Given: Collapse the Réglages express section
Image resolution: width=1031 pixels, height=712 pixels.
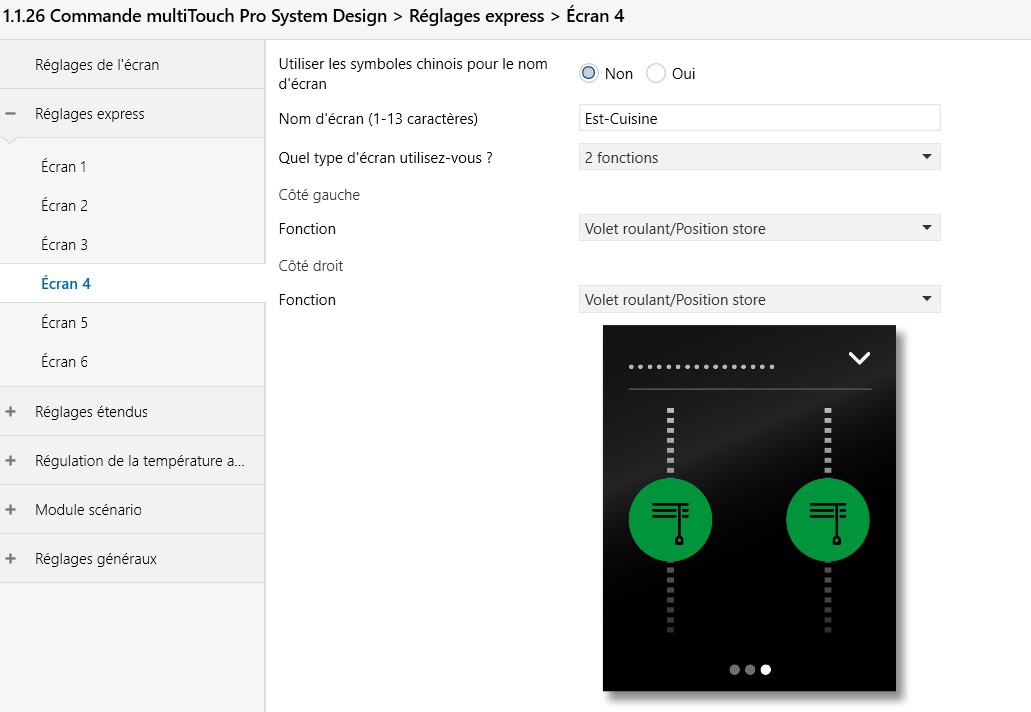Looking at the screenshot, I should (11, 114).
